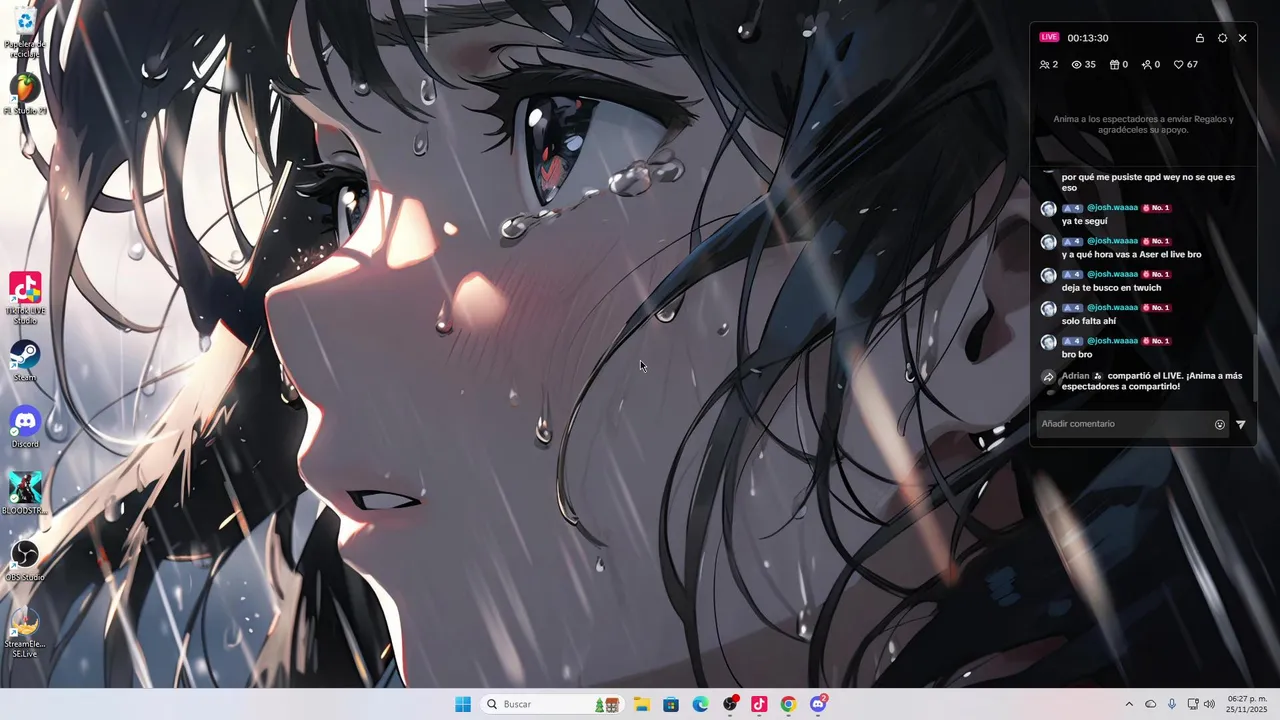1280x720 pixels.
Task: Click the 'deja te busco en twuich' message
Action: (1111, 288)
